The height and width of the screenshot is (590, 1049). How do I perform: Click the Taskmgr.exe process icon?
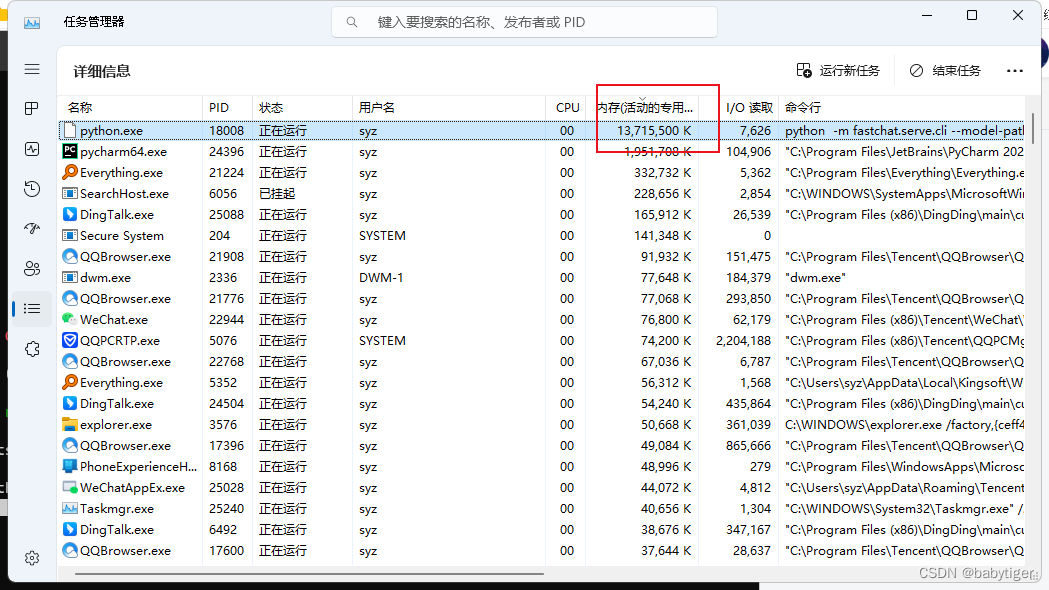point(70,508)
